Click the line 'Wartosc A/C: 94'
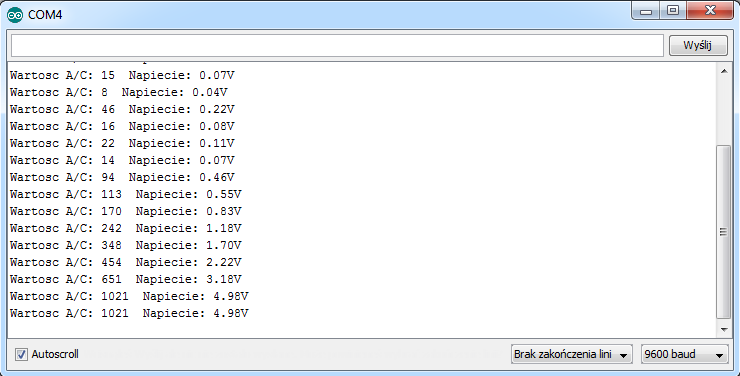 122,177
